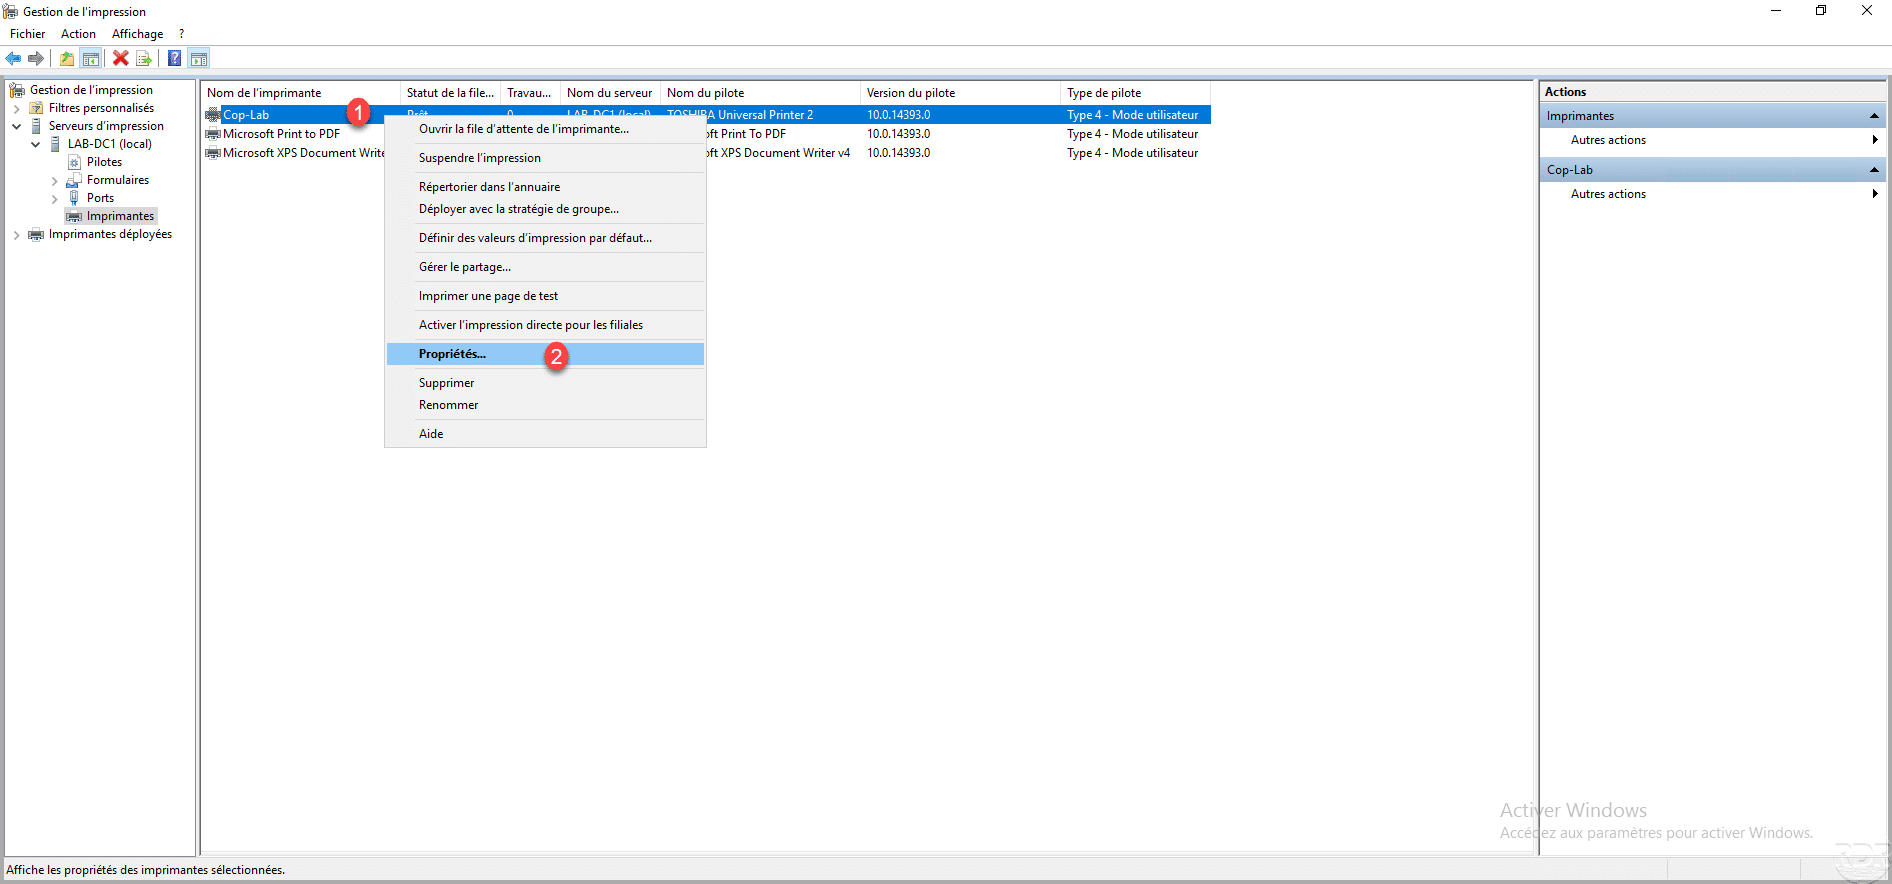The height and width of the screenshot is (884, 1892).
Task: Click TOSHIBA Universal Printer 2 driver cell
Action: (x=740, y=115)
